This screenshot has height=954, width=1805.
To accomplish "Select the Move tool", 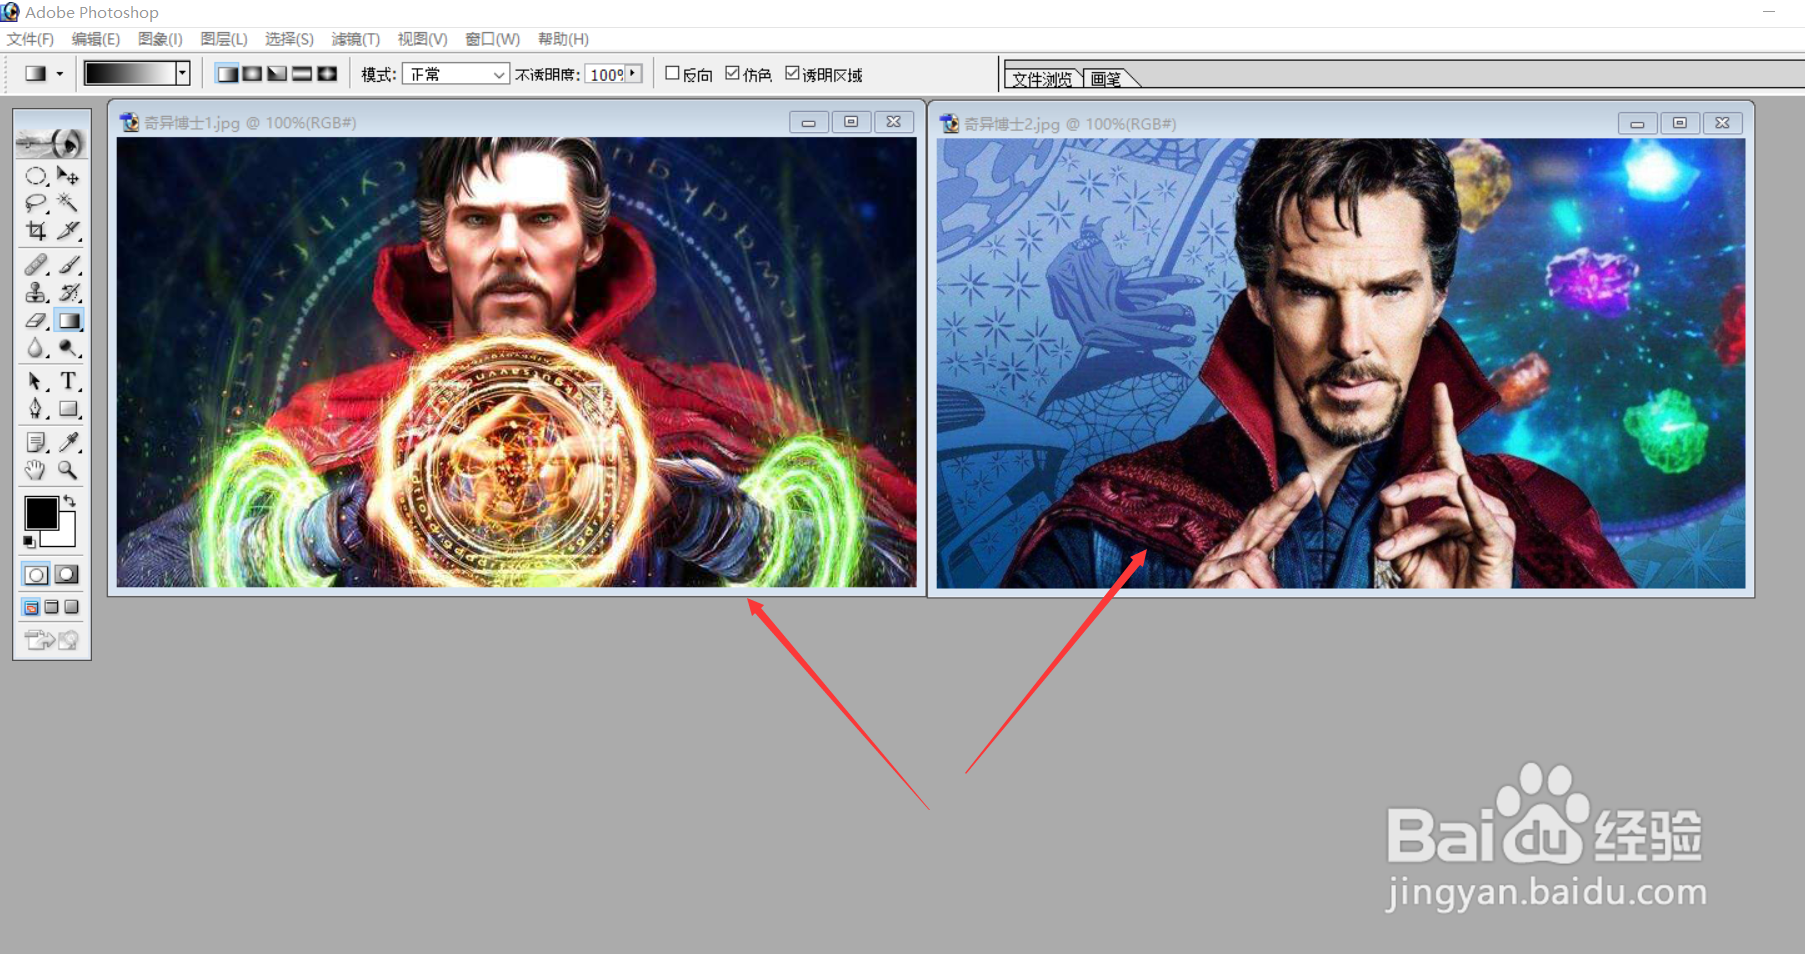I will pos(68,177).
